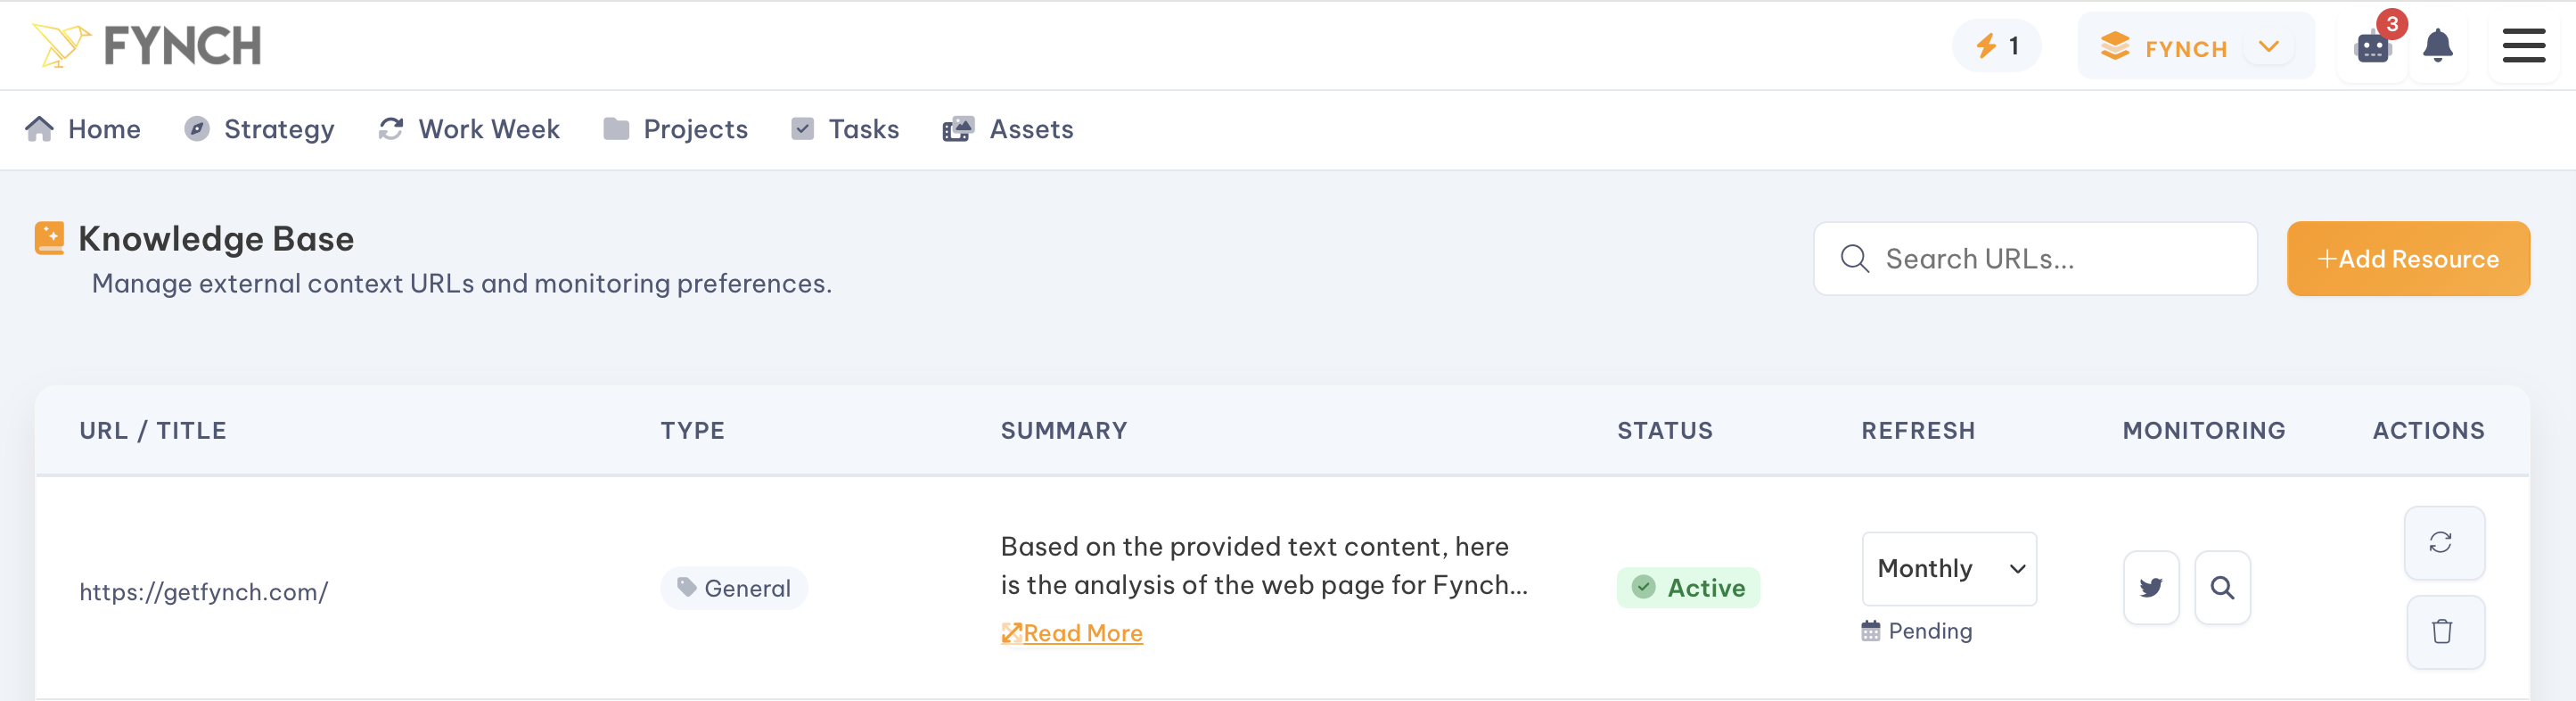2576x701 pixels.
Task: Open the notifications bell
Action: pyautogui.click(x=2438, y=46)
